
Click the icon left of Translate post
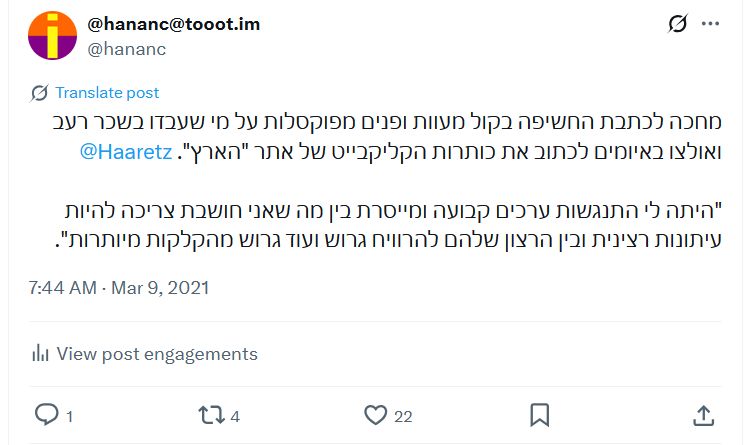point(41,93)
